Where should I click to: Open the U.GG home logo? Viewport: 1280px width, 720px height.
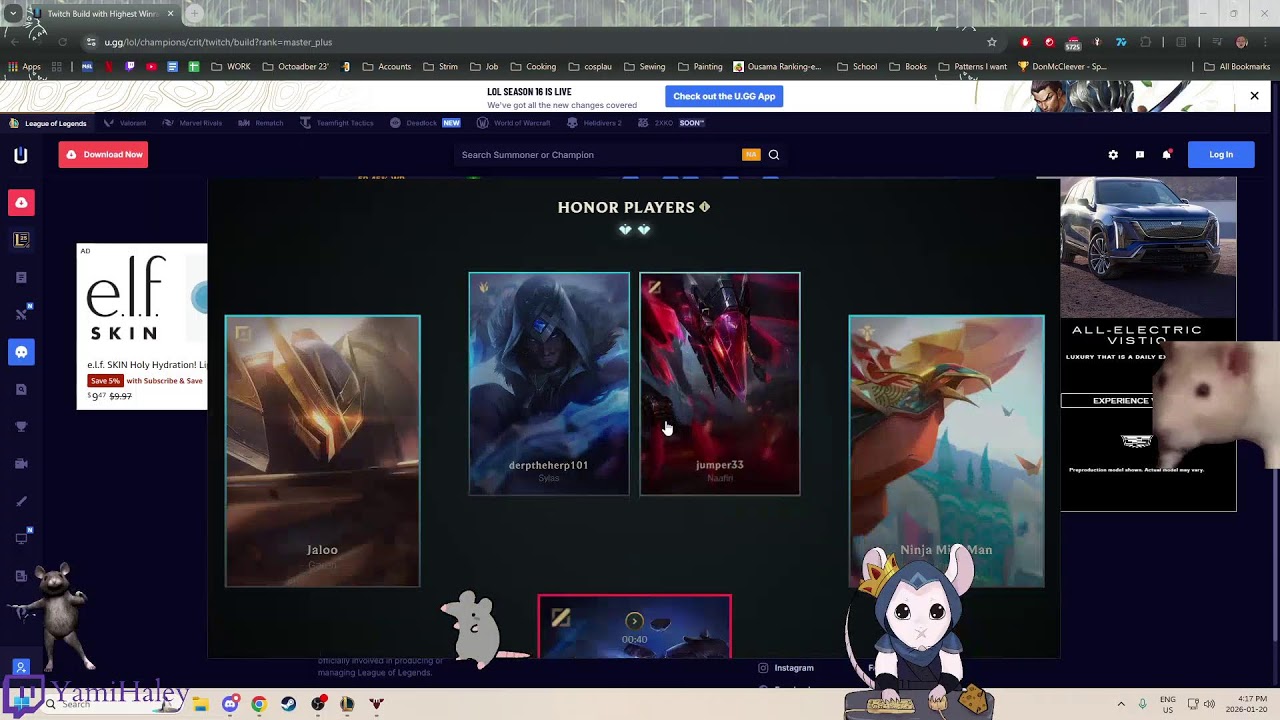20,155
